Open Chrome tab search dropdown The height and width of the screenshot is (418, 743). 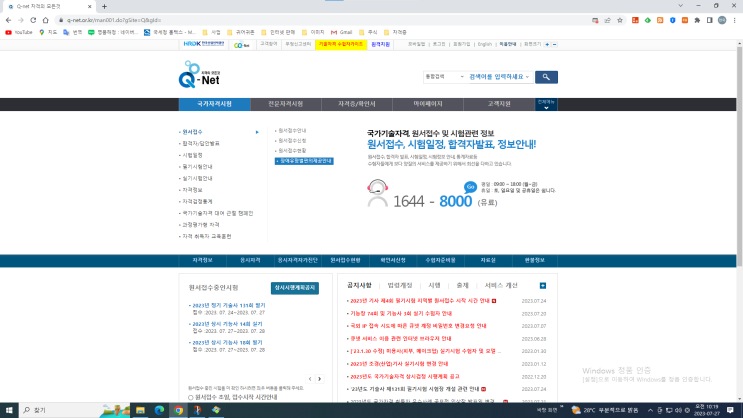click(680, 6)
